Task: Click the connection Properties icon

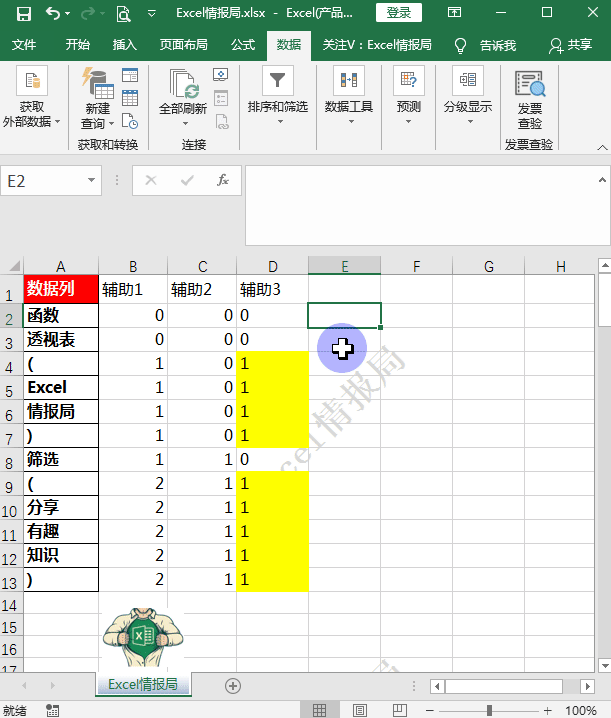Action: coord(221,98)
